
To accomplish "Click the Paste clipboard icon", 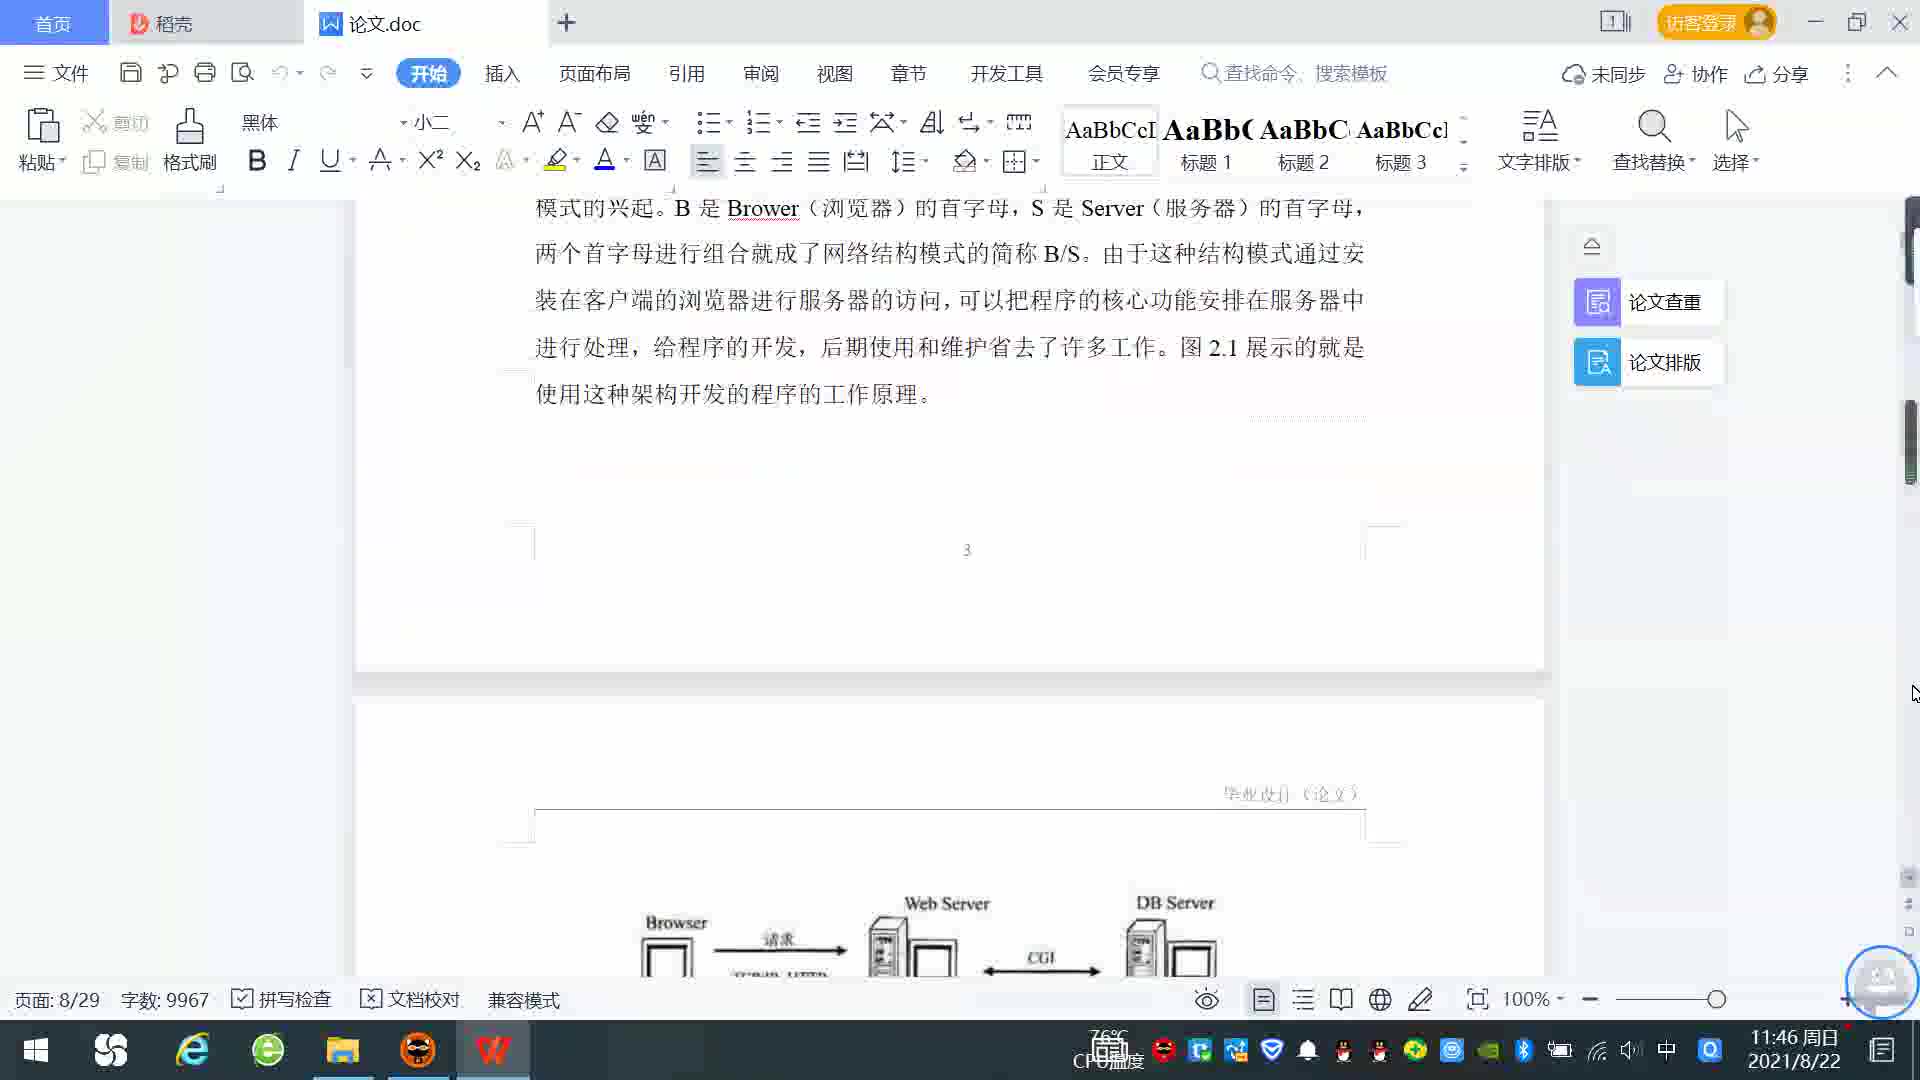I will [42, 126].
